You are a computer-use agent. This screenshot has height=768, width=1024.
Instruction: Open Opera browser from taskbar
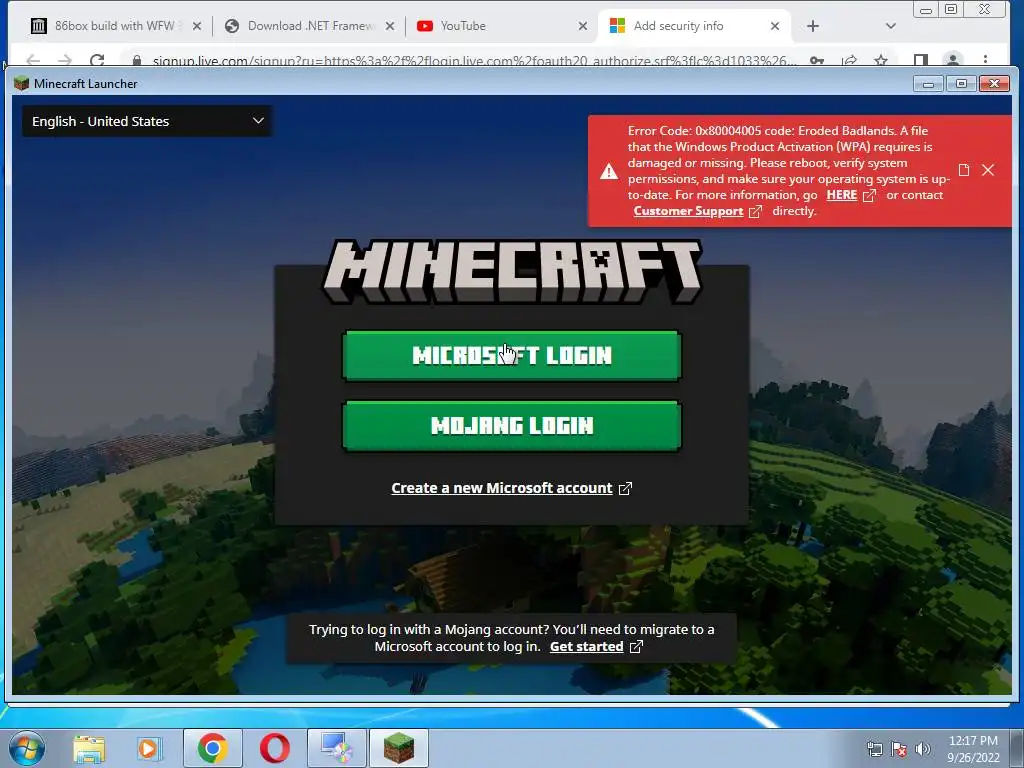[x=275, y=748]
